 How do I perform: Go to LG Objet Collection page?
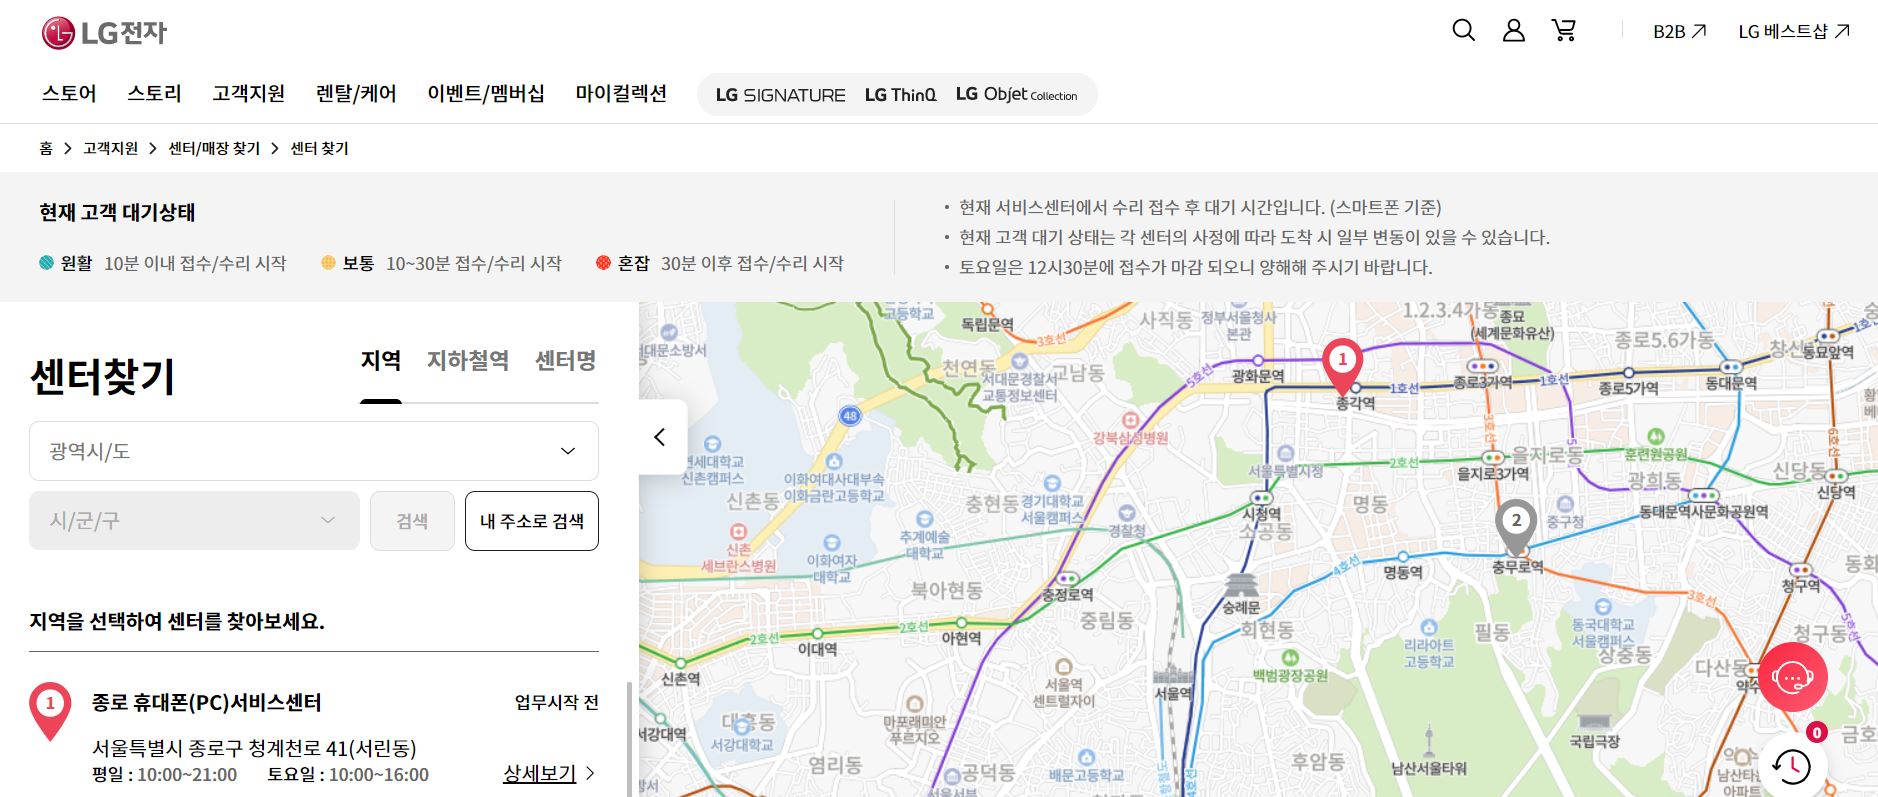1016,95
